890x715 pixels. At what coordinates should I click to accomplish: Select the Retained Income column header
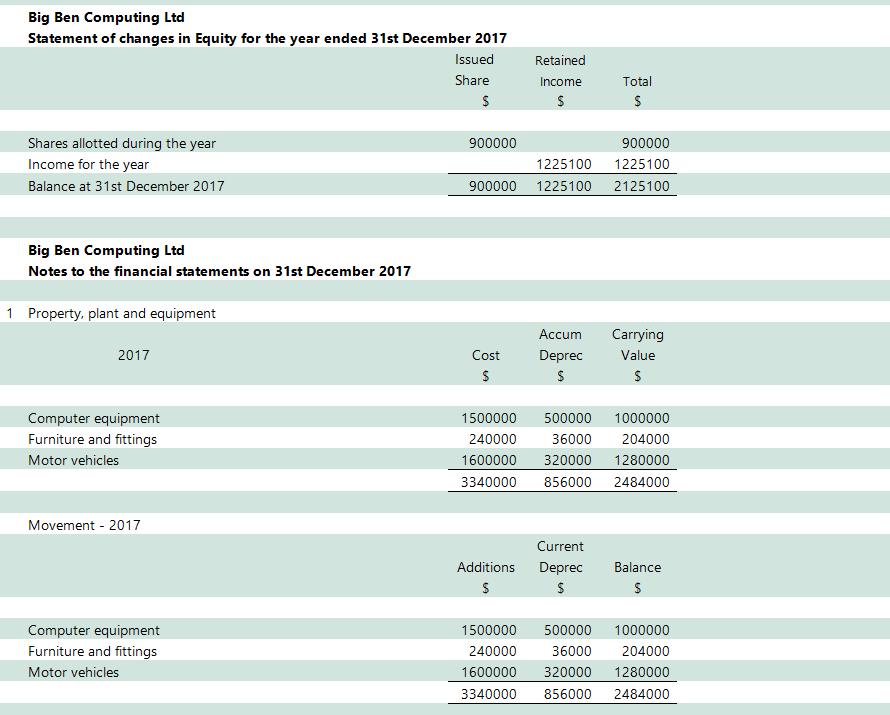[x=560, y=71]
